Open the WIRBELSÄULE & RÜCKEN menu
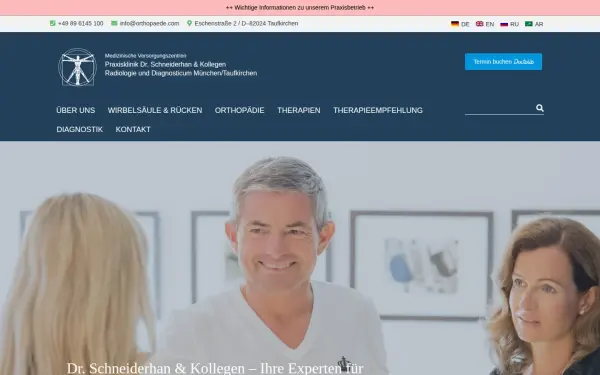This screenshot has height=375, width=600. click(155, 110)
